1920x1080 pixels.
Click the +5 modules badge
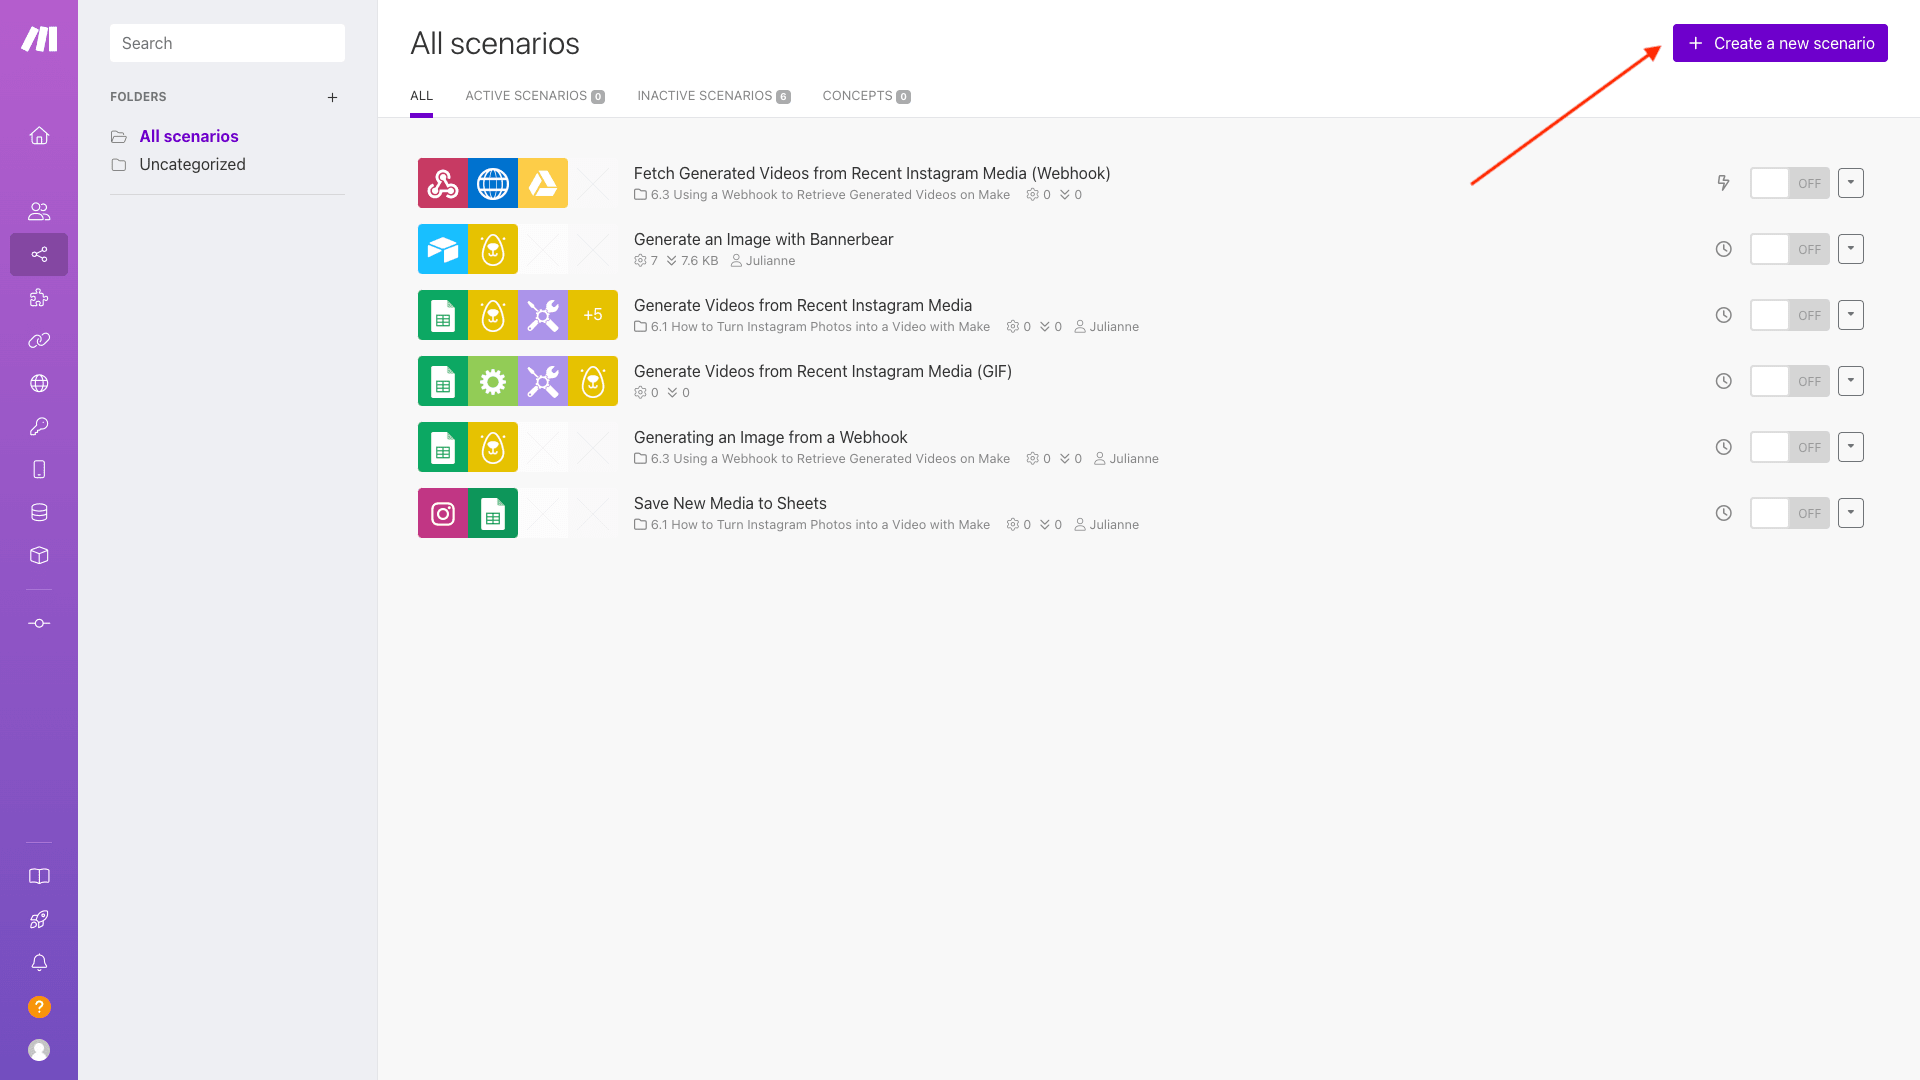(x=593, y=315)
